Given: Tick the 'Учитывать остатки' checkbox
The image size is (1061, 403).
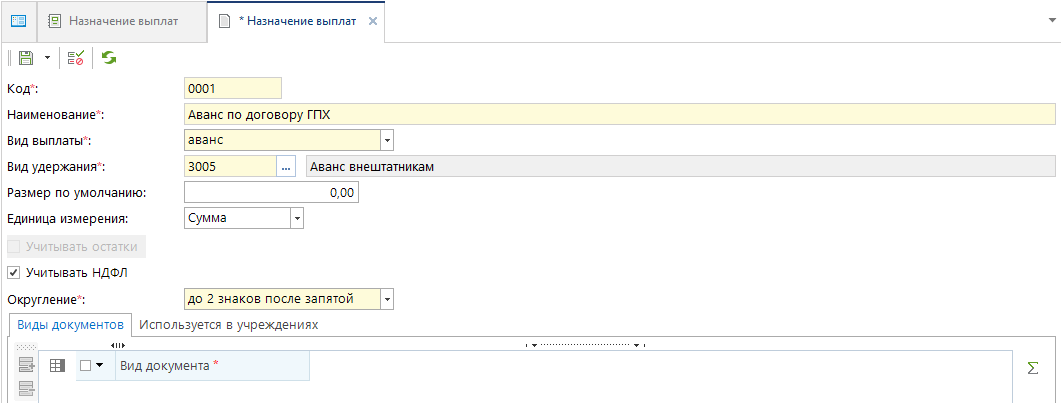Looking at the screenshot, I should click(13, 246).
